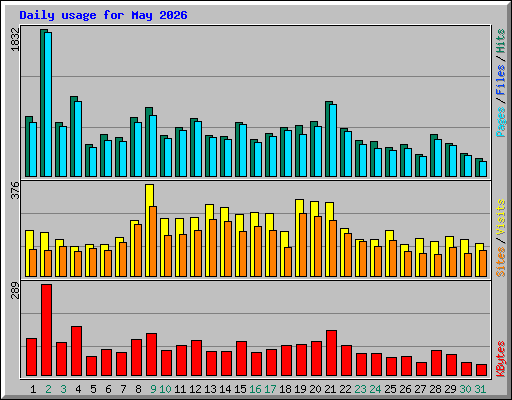The width and height of the screenshot is (512, 400).
Task: Select day 30 on the x-axis
Action: [465, 389]
